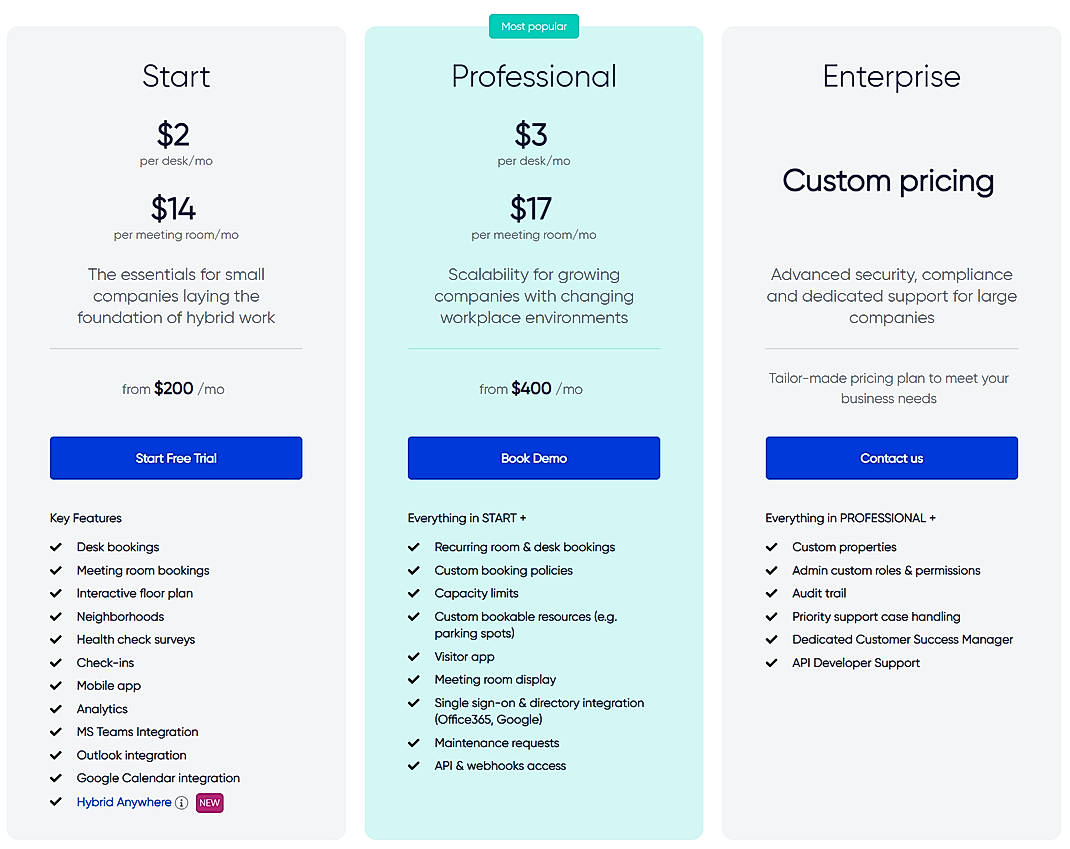The height and width of the screenshot is (849, 1070).
Task: Click the Most popular badge
Action: 533,26
